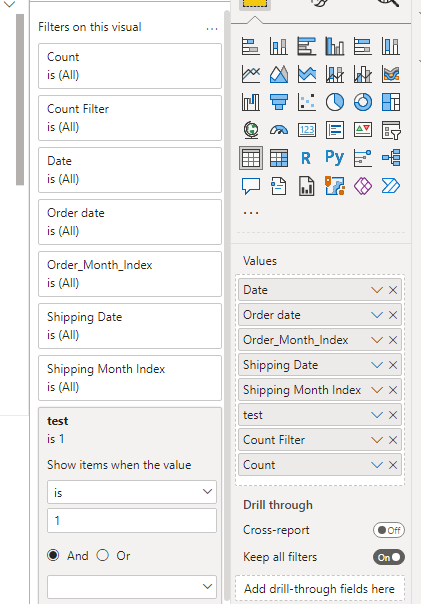Select the Or radio button
The image size is (421, 604).
pos(102,555)
